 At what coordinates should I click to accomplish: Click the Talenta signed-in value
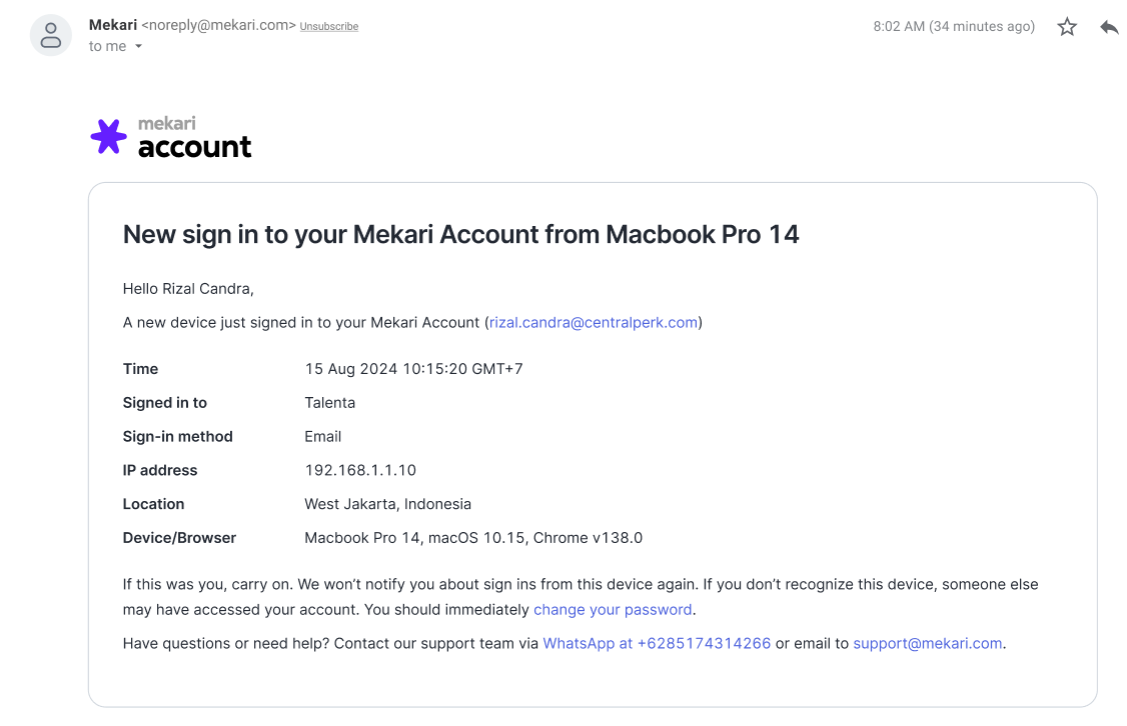click(x=330, y=403)
